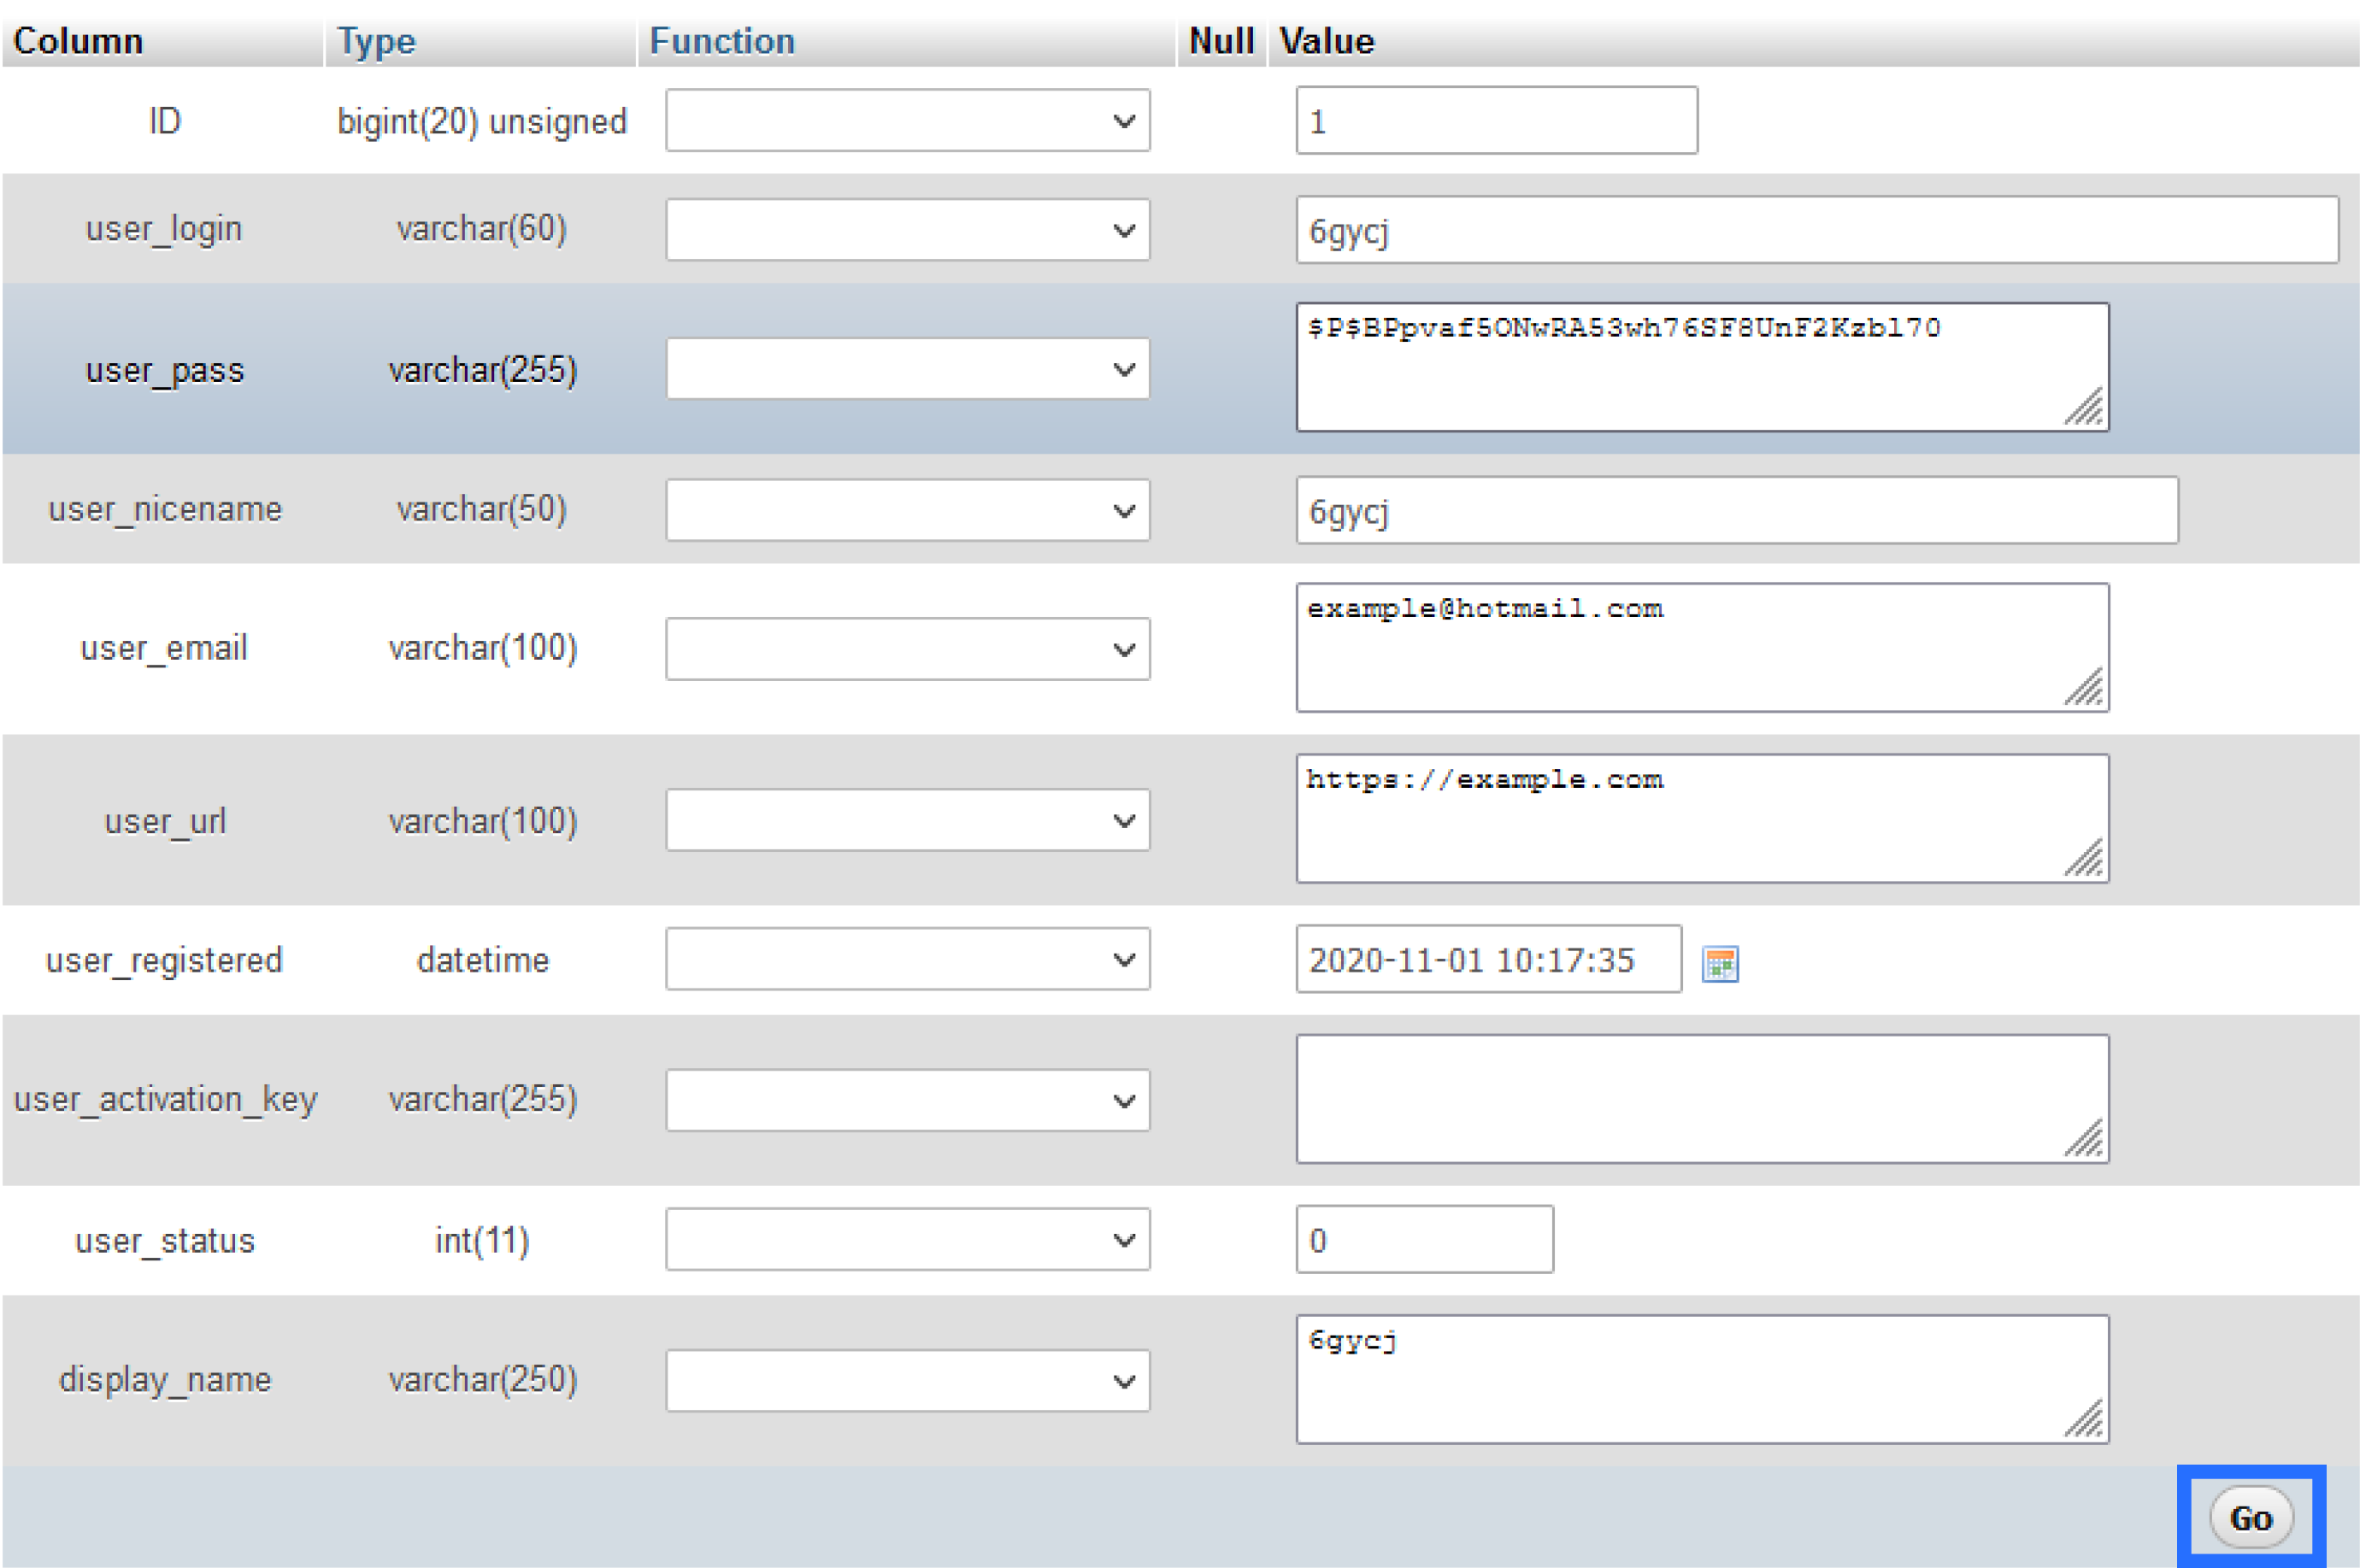
Task: Select the user_status field containing 0
Action: pyautogui.click(x=1424, y=1240)
